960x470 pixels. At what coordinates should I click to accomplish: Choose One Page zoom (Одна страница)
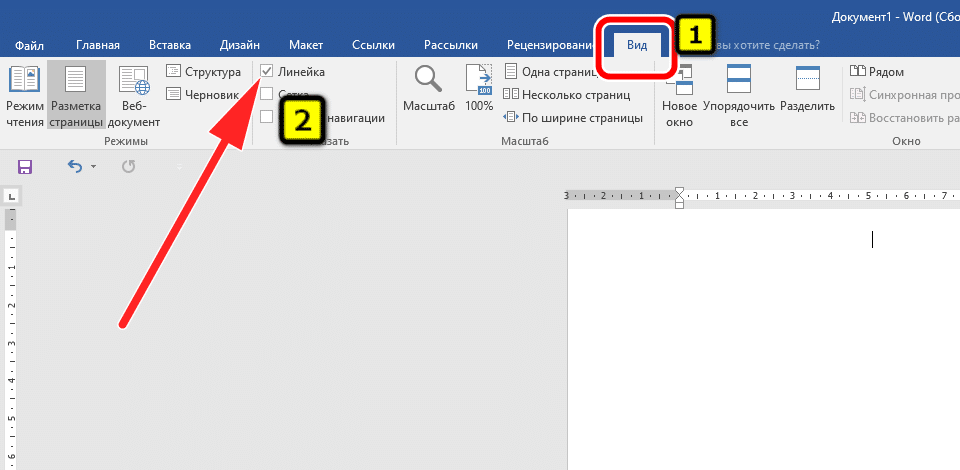point(551,72)
